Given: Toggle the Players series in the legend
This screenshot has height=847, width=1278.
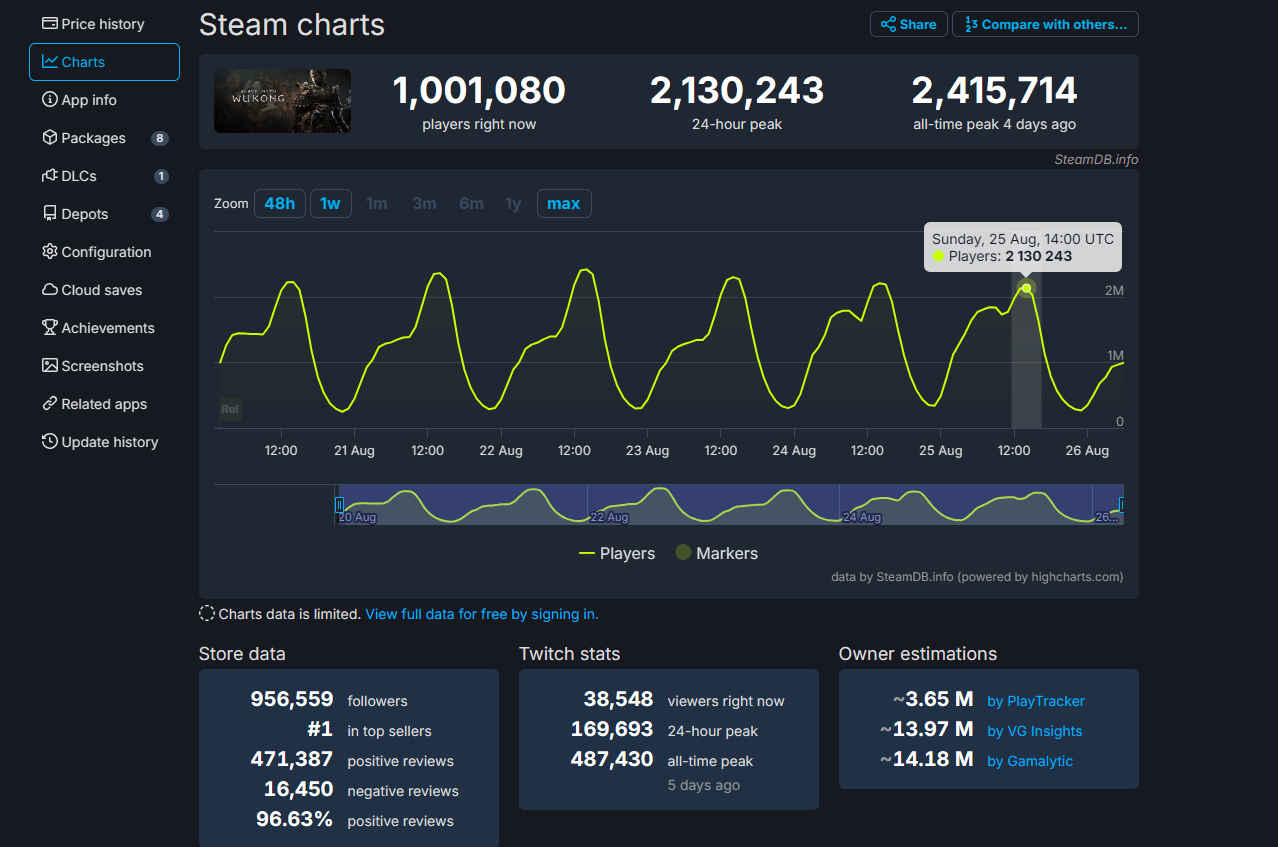Looking at the screenshot, I should pyautogui.click(x=617, y=552).
